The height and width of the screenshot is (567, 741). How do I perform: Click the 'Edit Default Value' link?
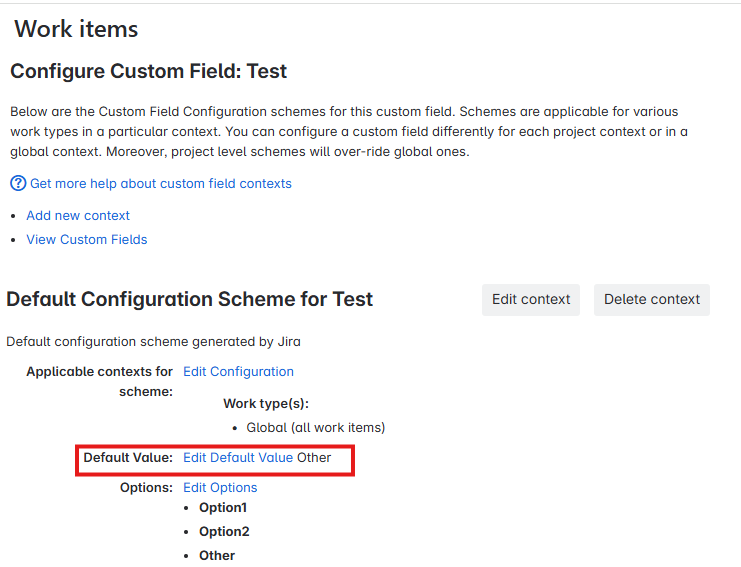[x=238, y=458]
